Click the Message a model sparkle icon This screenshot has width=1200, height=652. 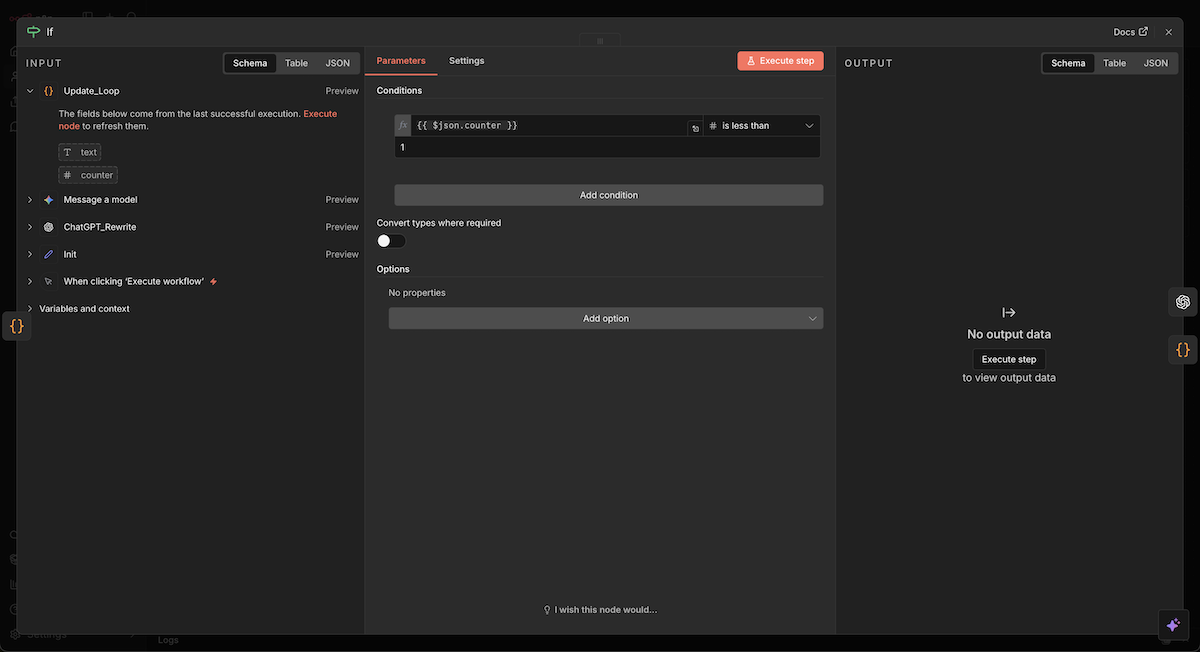49,200
